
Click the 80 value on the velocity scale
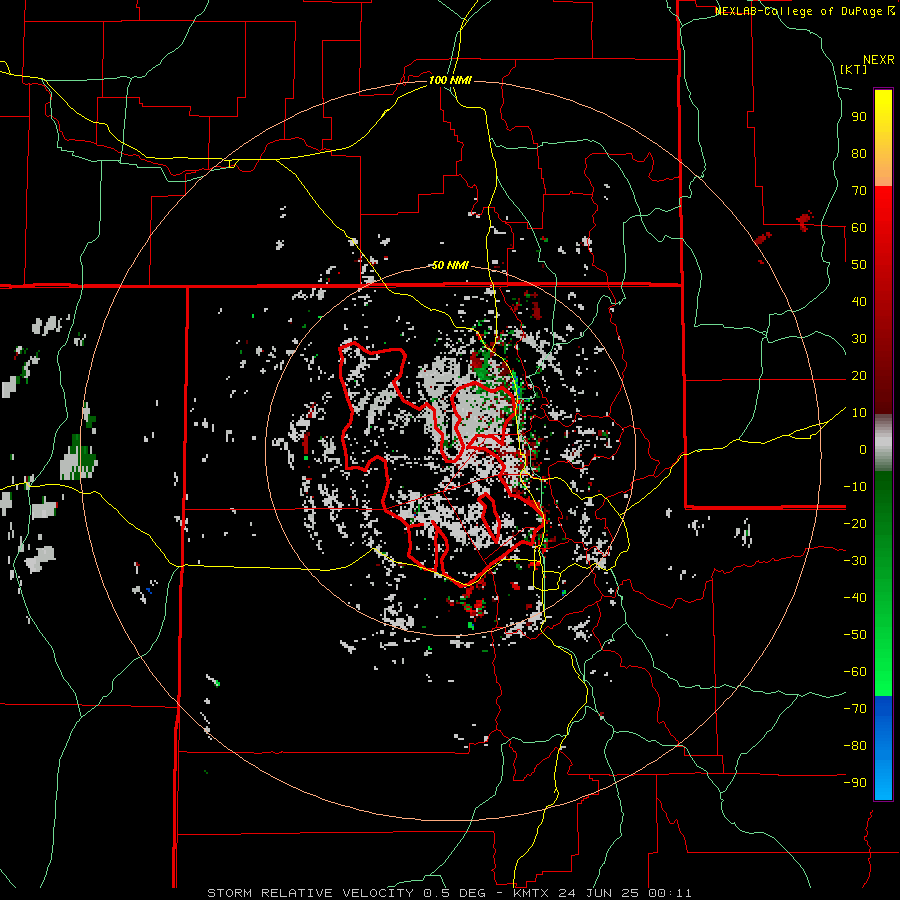(x=859, y=153)
